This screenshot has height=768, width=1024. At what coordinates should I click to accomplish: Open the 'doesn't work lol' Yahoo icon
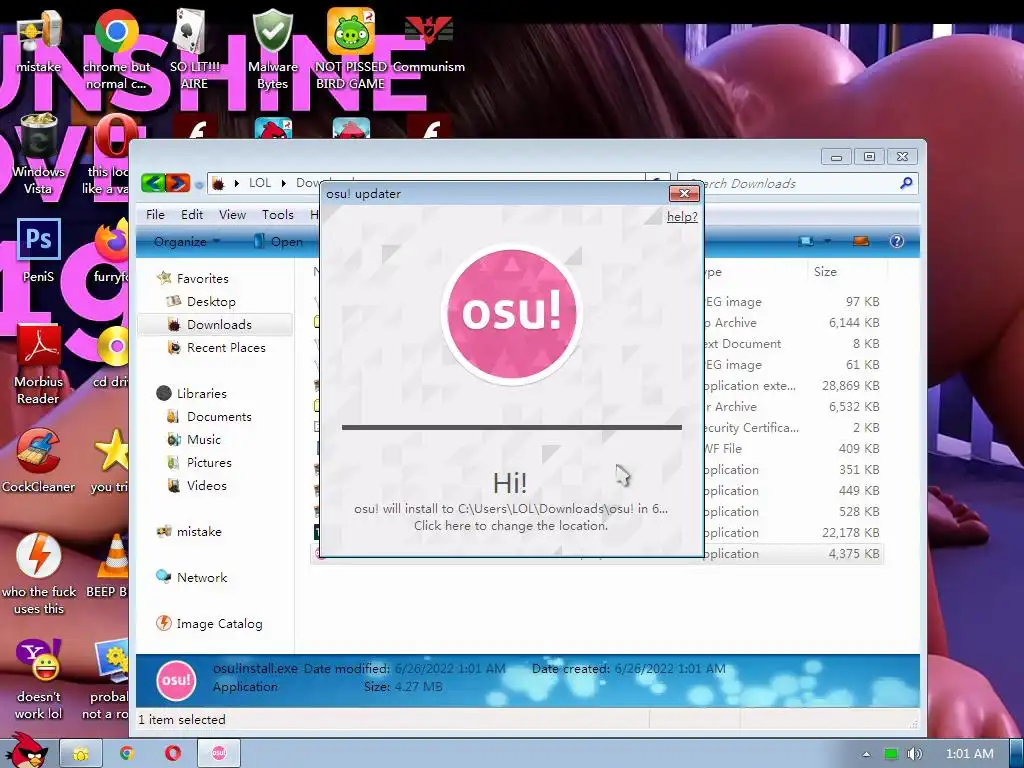tap(39, 679)
